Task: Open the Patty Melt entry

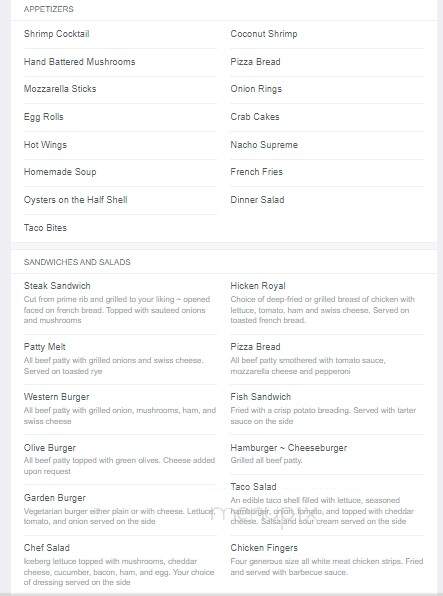Action: 44,347
